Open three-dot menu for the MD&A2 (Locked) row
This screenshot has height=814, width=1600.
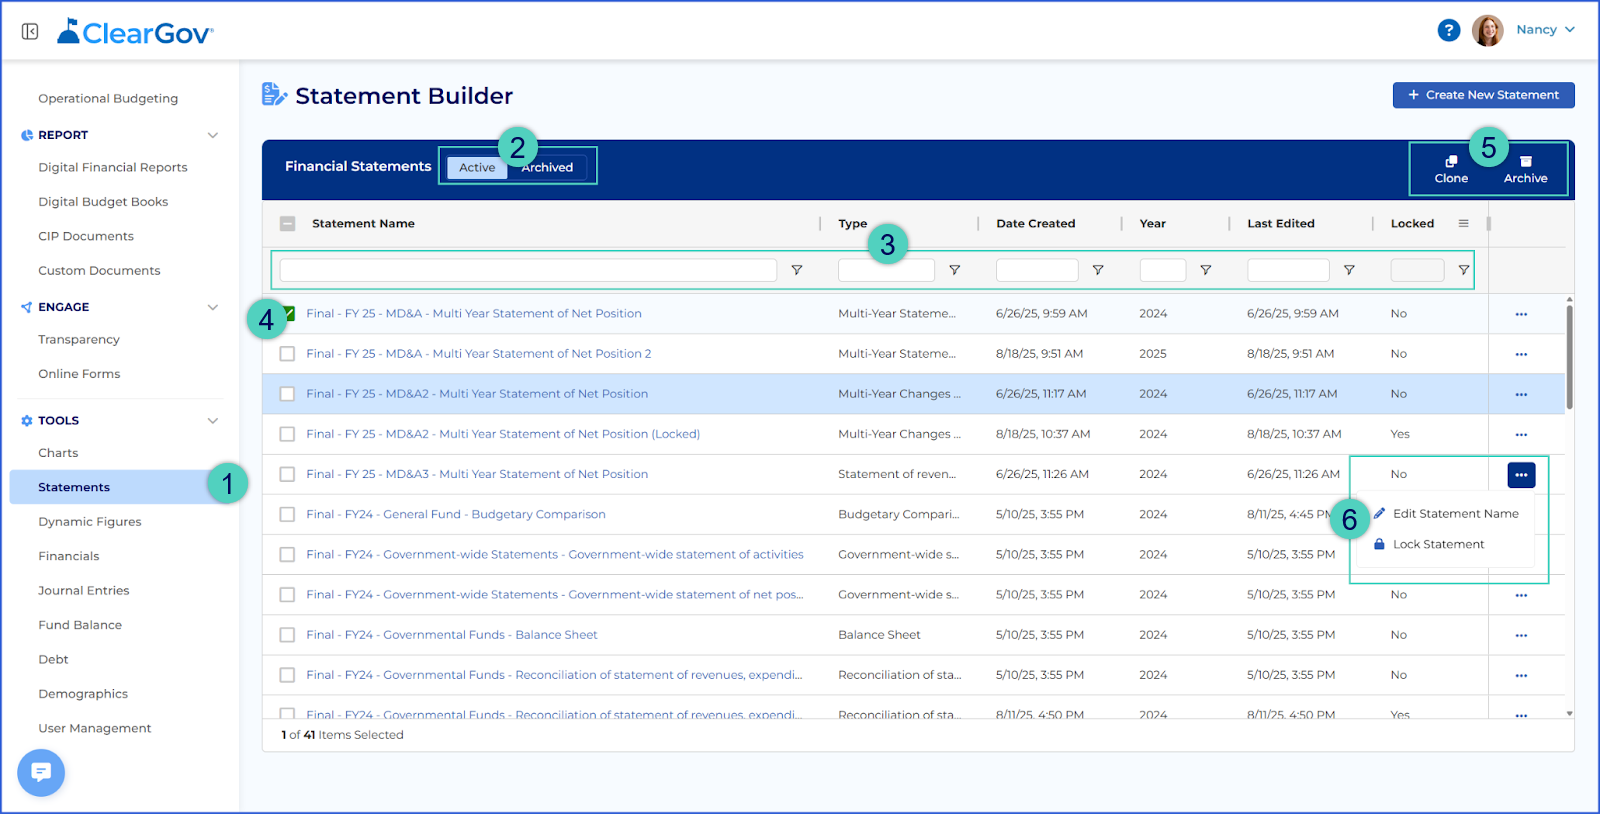point(1521,434)
